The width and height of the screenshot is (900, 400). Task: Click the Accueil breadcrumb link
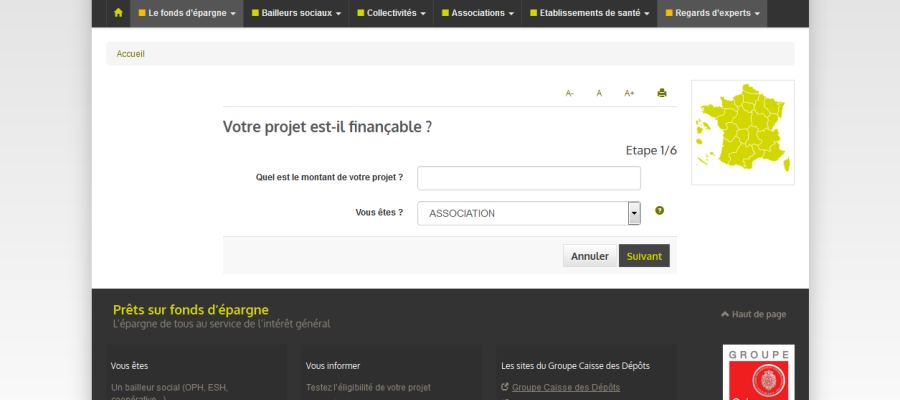[131, 54]
